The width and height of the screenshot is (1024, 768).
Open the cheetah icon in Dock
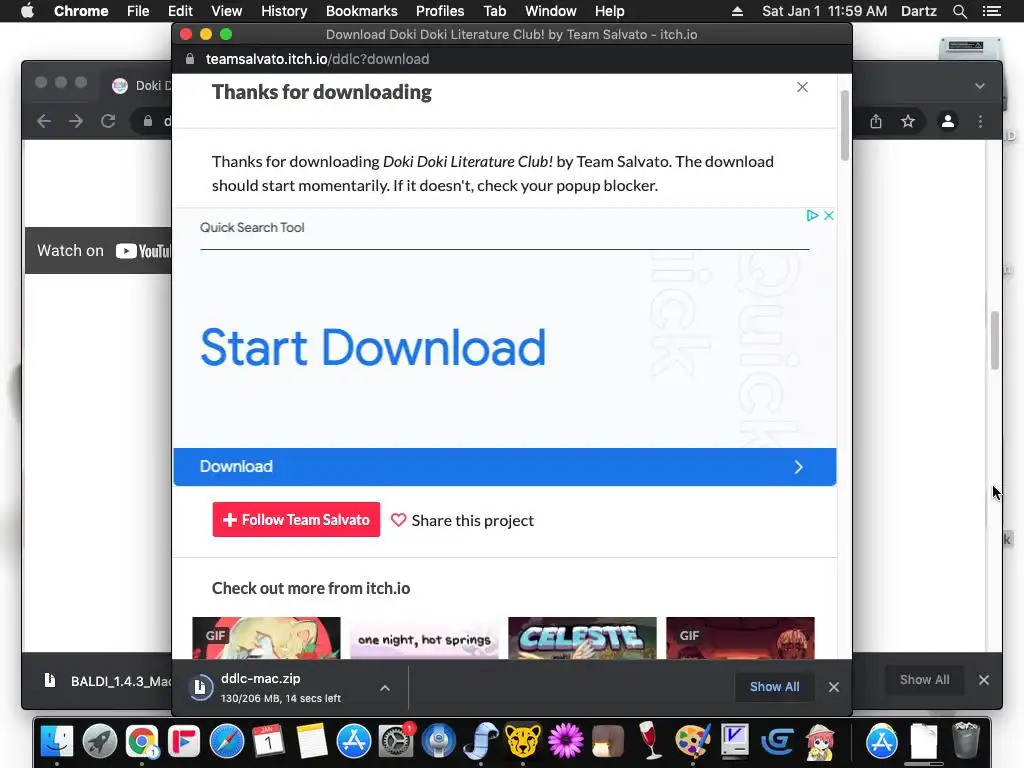[x=522, y=741]
